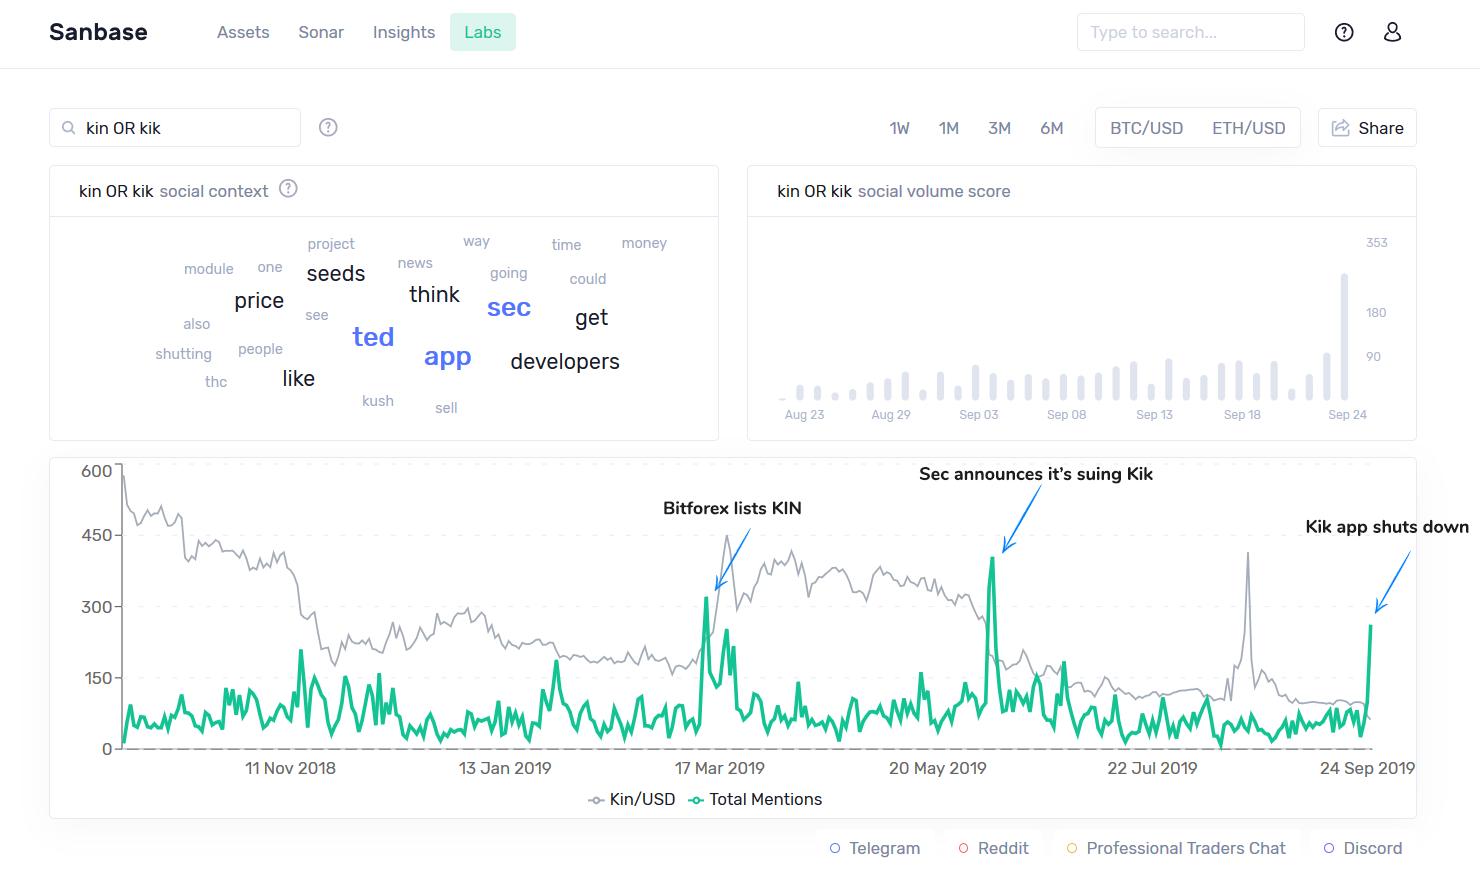
Task: Click the word 'developers' in cloud
Action: tap(565, 362)
